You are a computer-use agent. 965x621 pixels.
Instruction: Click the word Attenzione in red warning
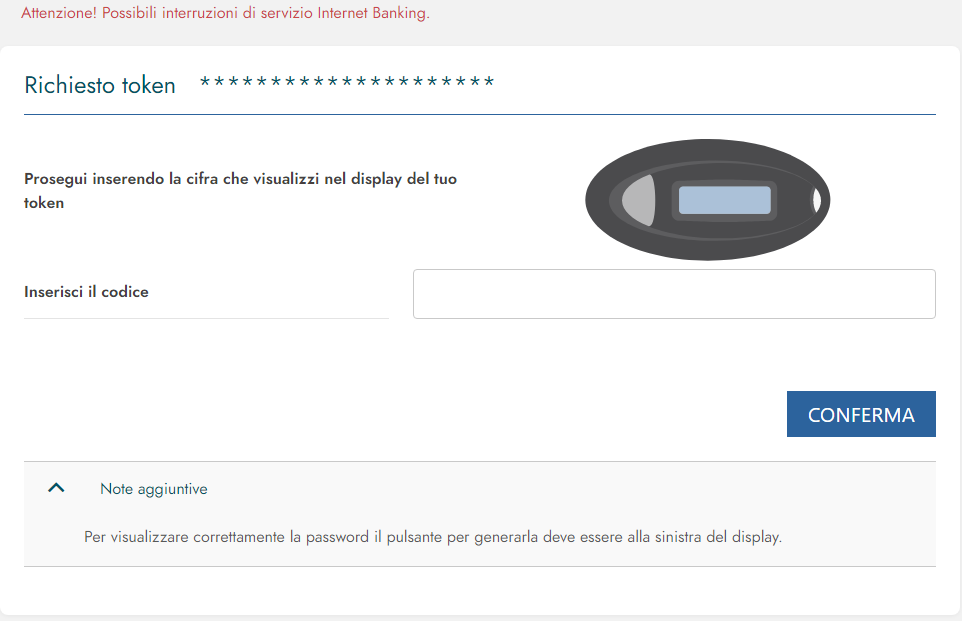[x=59, y=13]
